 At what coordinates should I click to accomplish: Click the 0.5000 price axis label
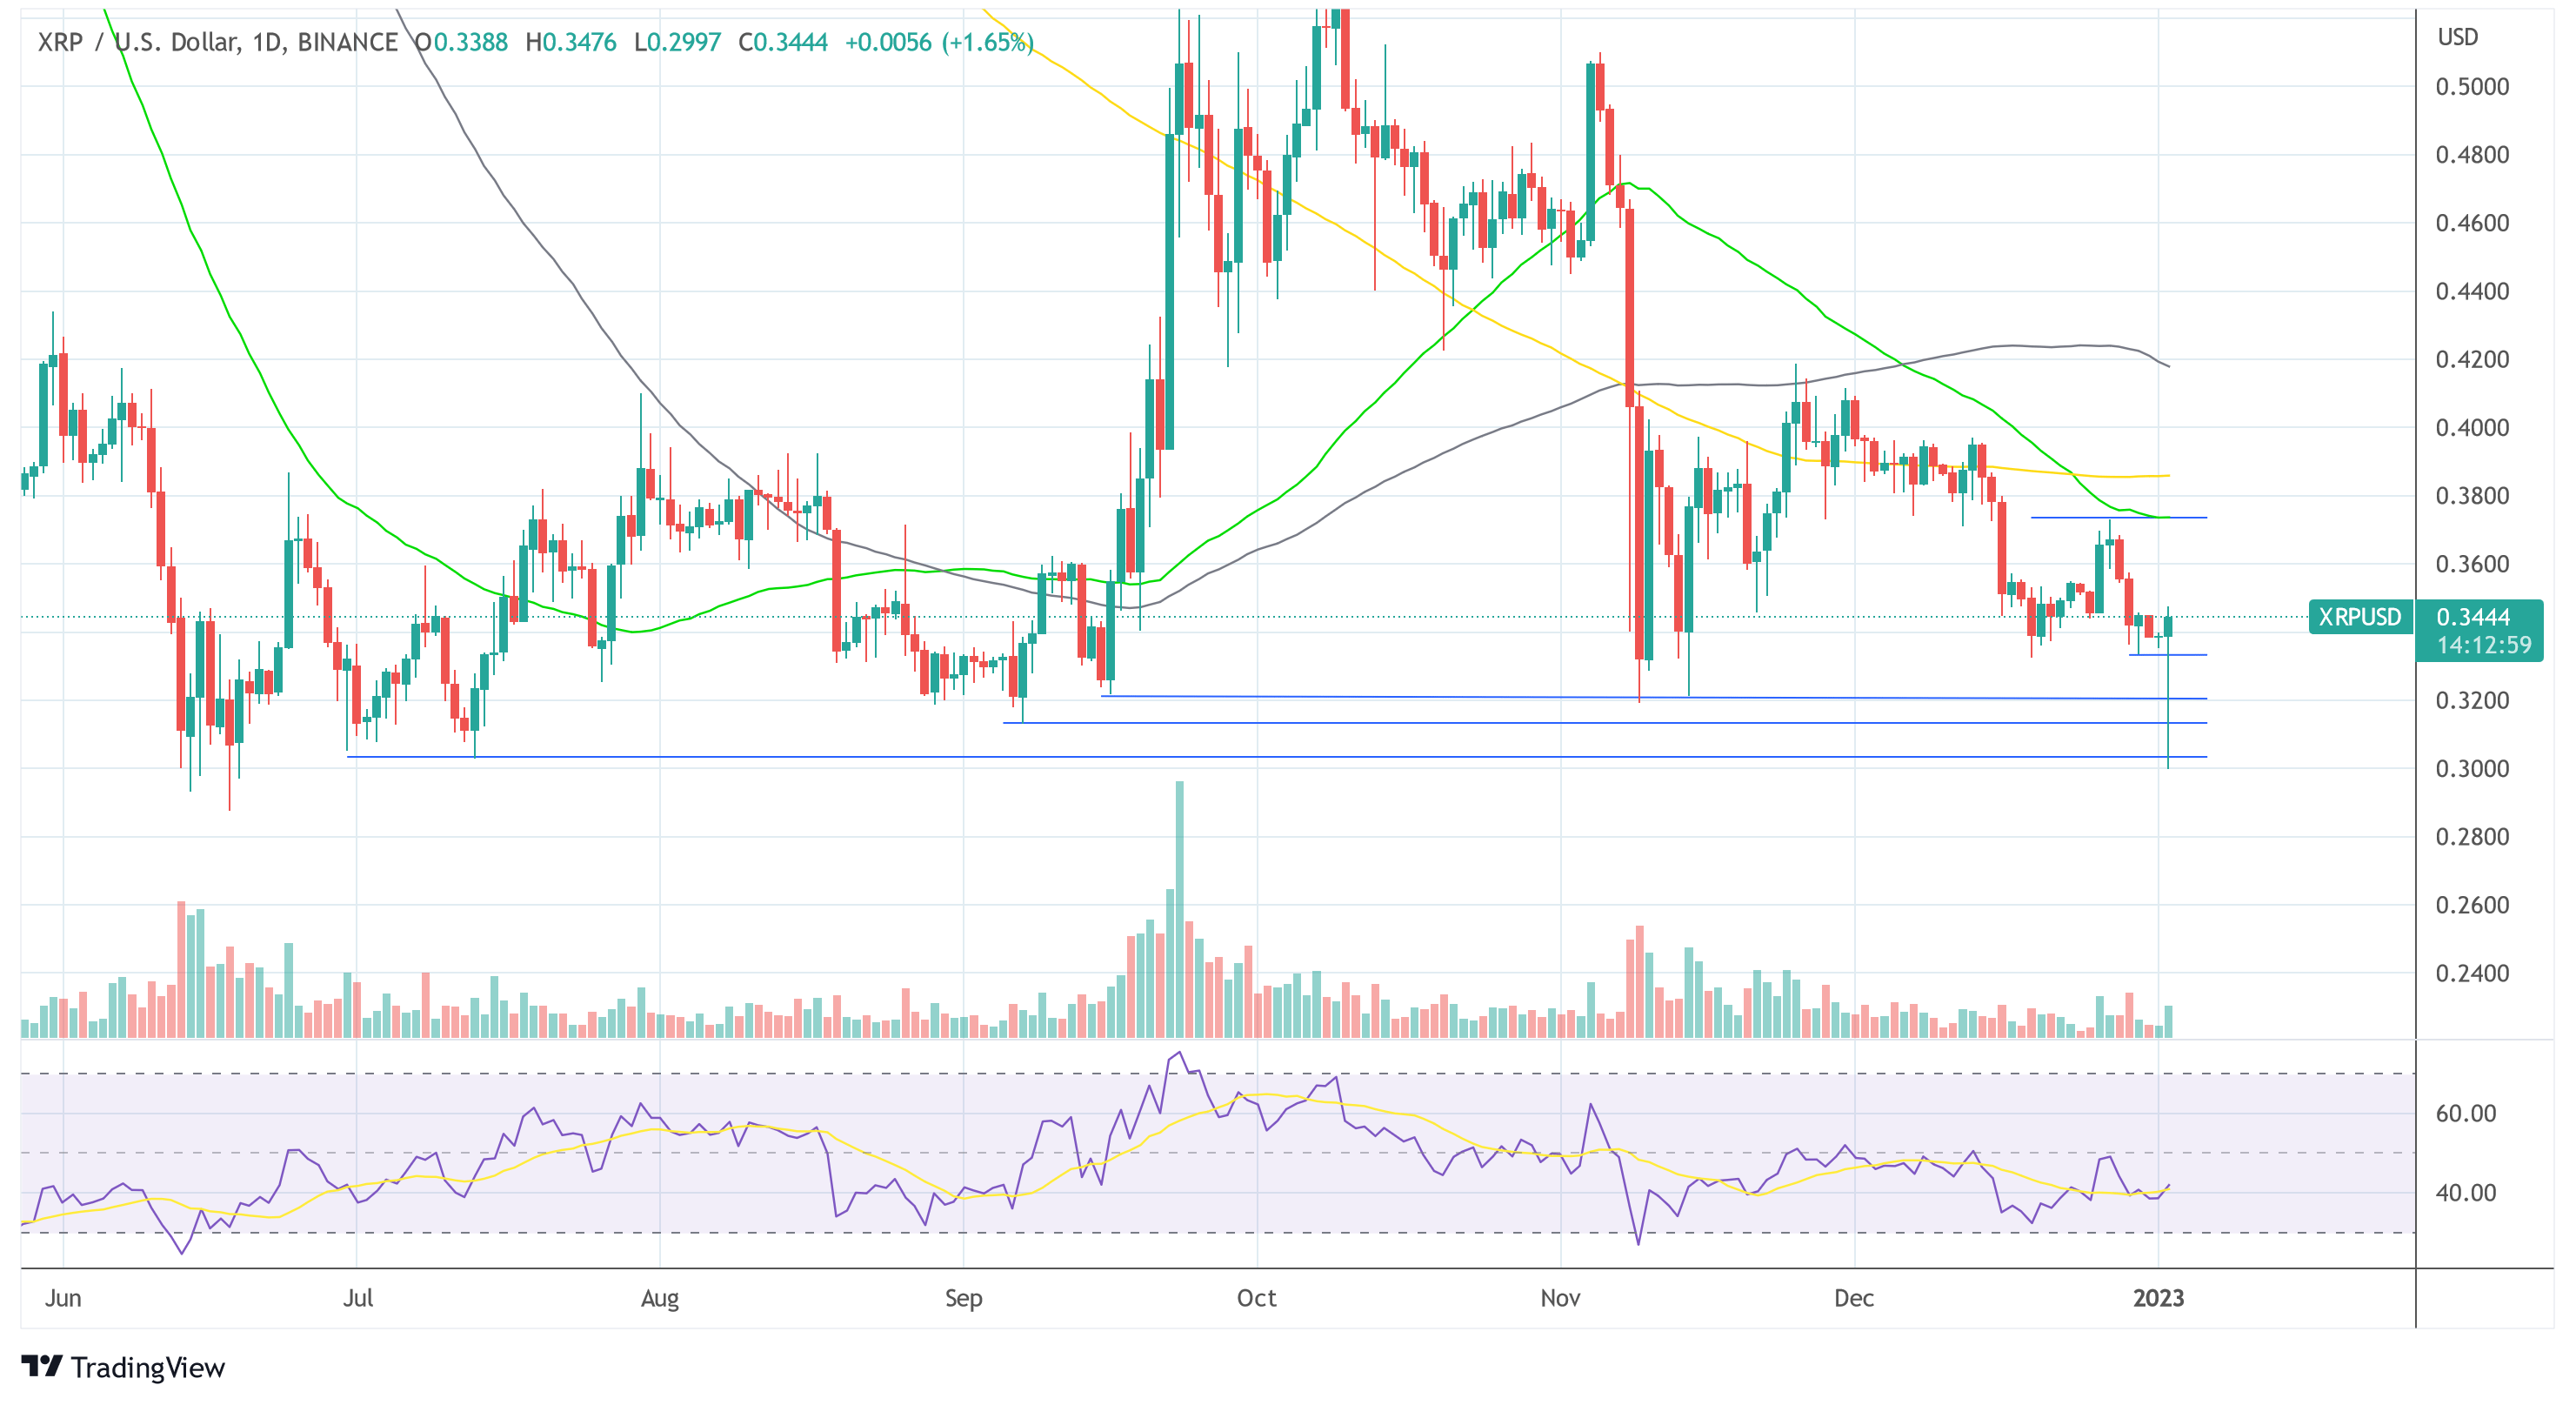[x=2472, y=87]
